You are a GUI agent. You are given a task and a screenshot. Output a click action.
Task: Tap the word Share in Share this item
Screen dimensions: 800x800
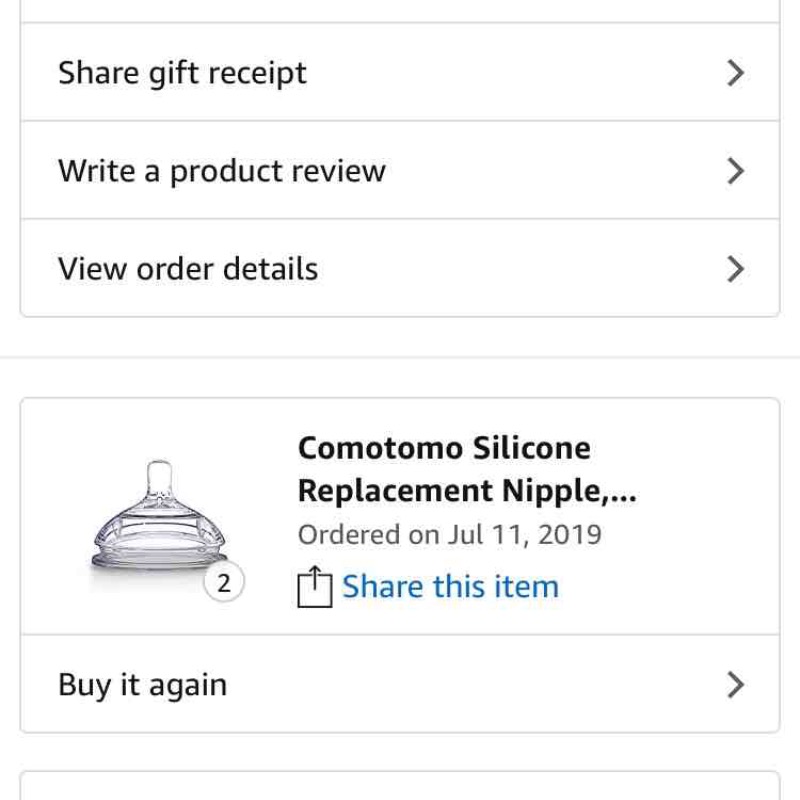coord(383,586)
